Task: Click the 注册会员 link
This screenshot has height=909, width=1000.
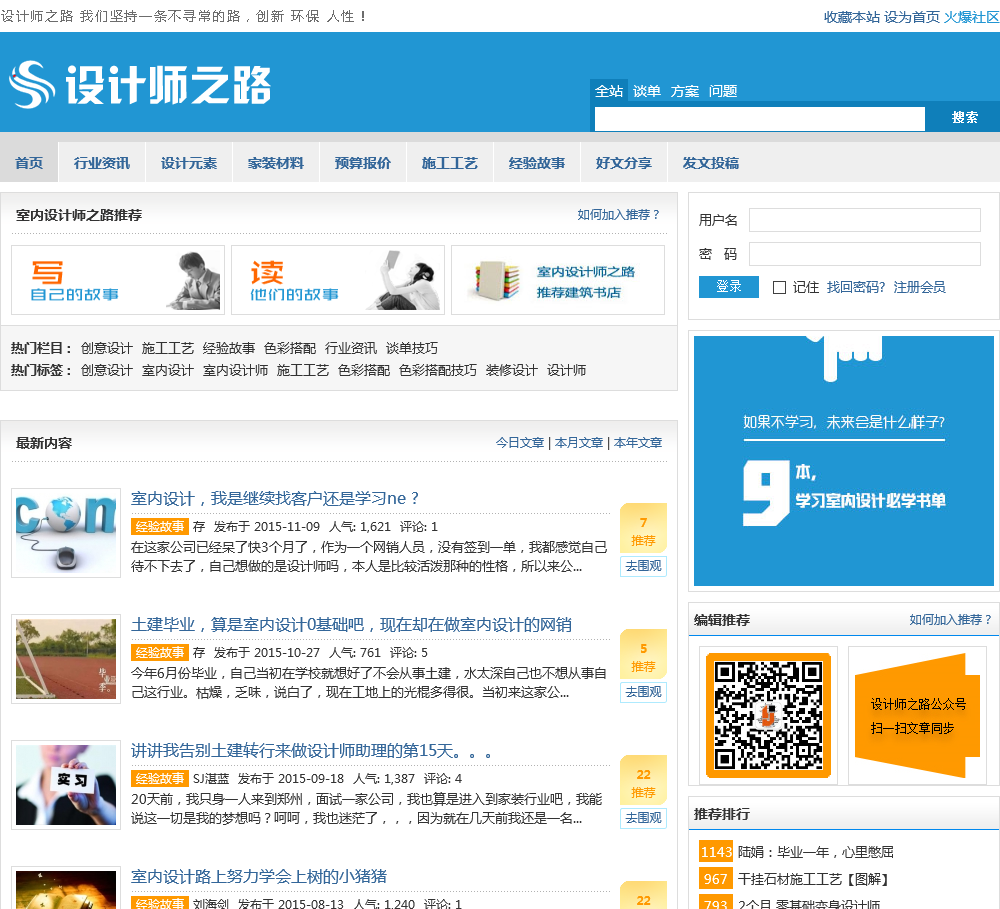Action: [919, 287]
